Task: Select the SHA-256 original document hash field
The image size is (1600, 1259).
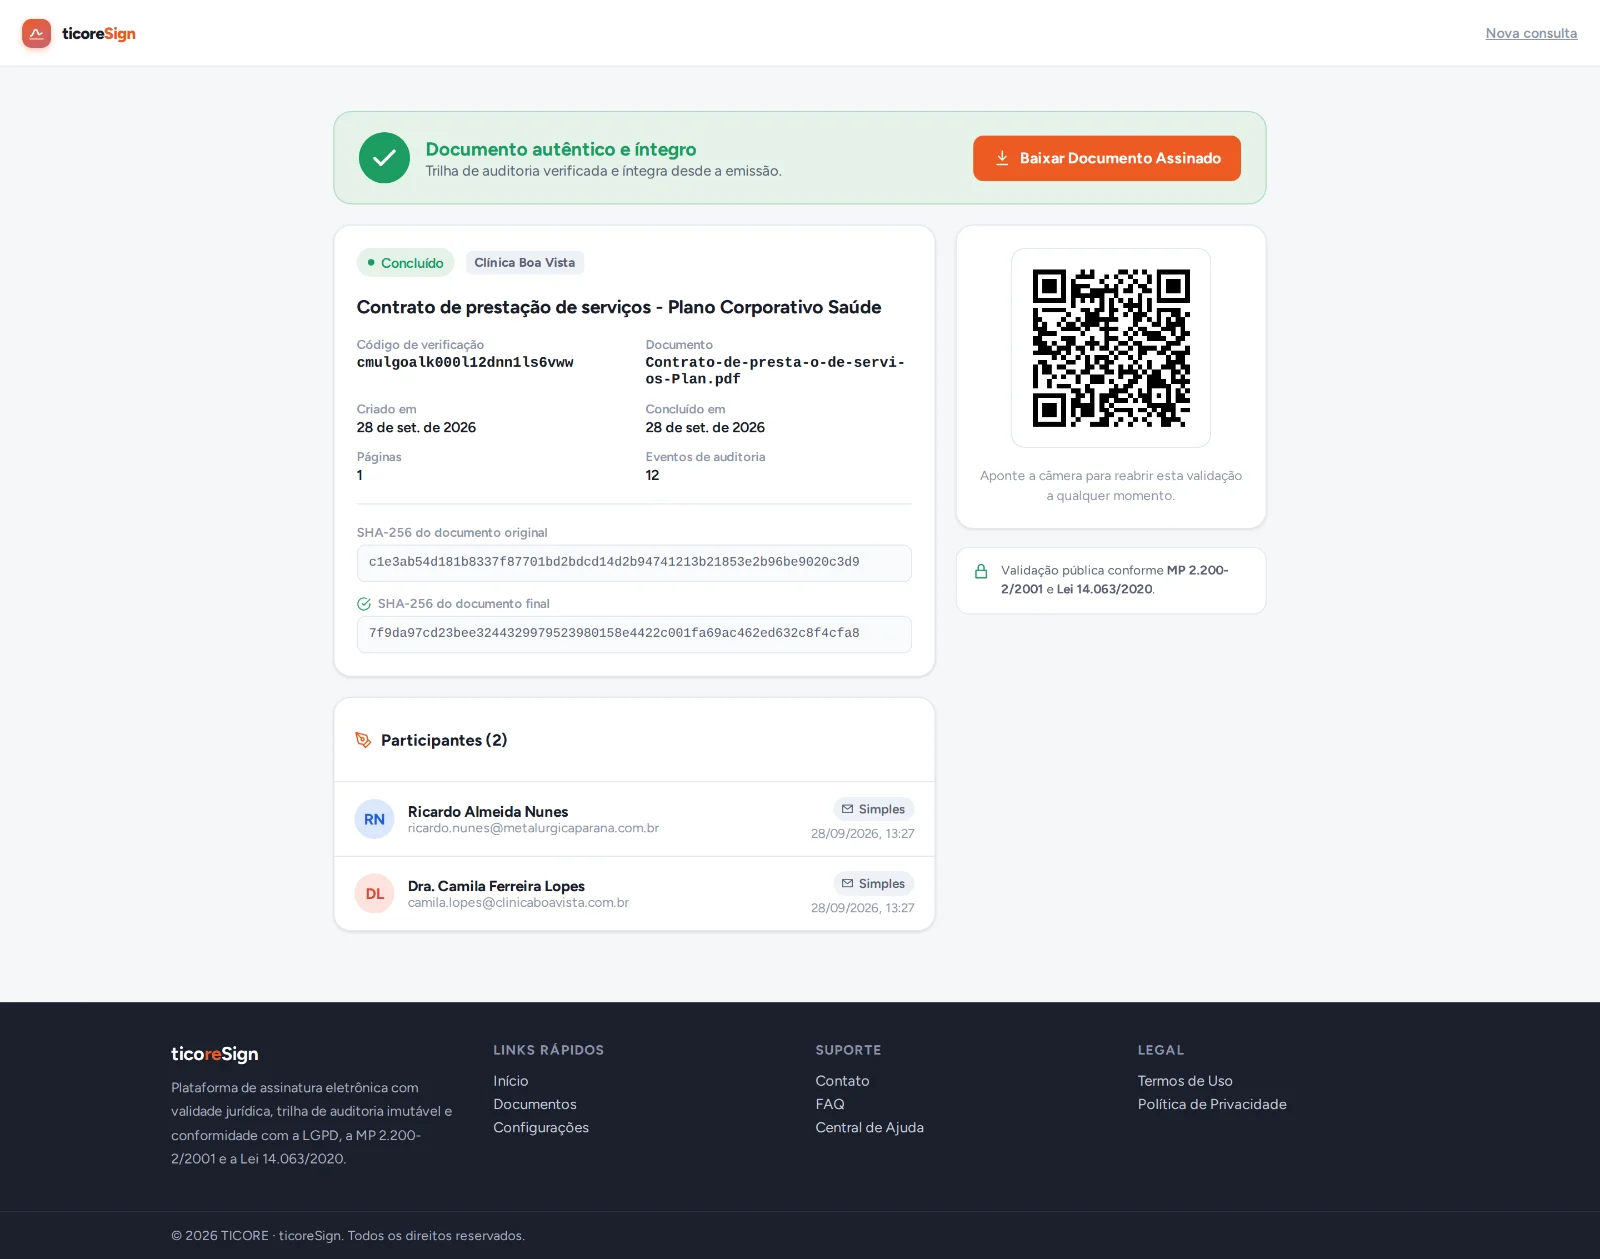Action: [634, 563]
